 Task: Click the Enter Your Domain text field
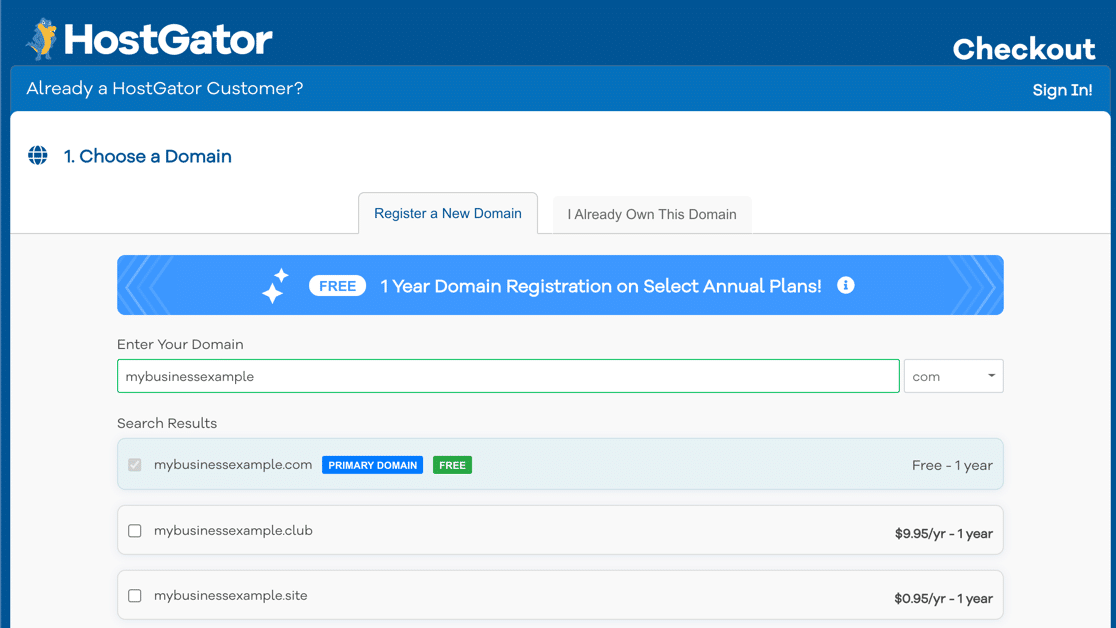(508, 376)
